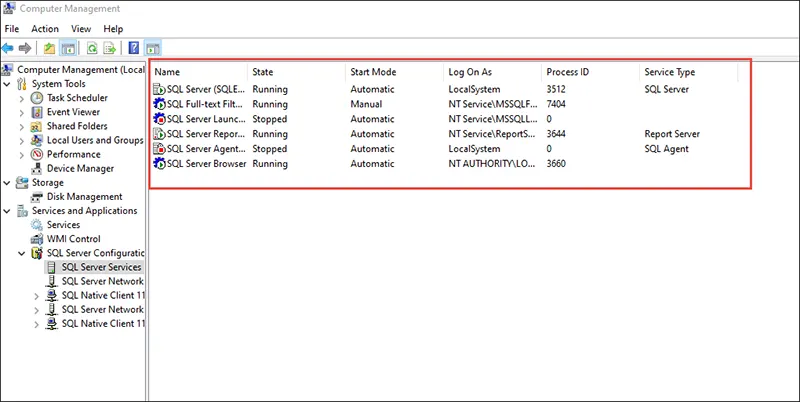This screenshot has height=402, width=800.
Task: Select the Services and Applications label
Action: 84,211
